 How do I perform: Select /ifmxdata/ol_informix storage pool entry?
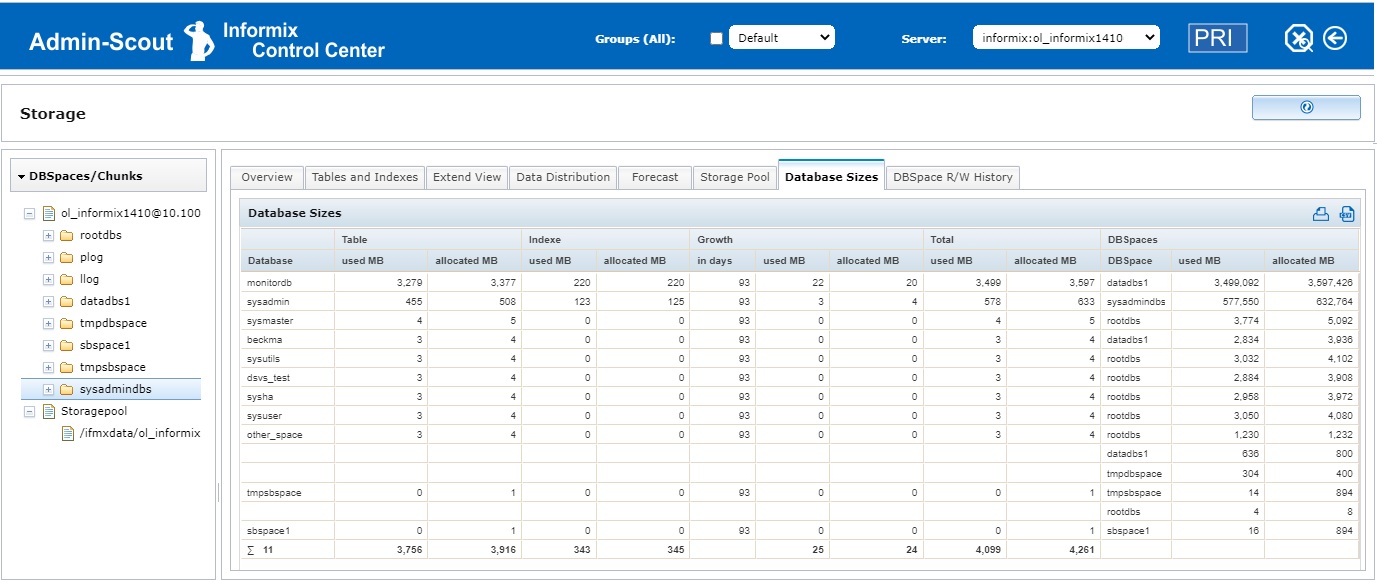[x=140, y=433]
